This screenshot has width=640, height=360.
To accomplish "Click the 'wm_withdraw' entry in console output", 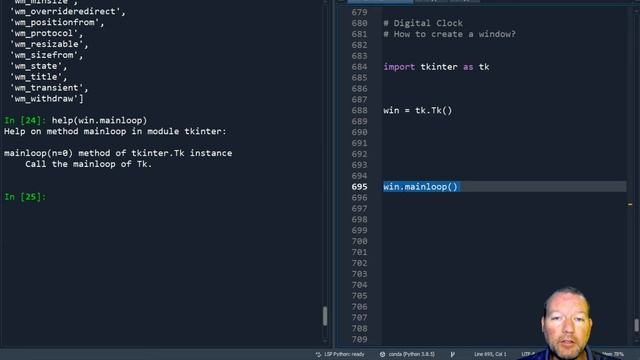I will pos(47,99).
